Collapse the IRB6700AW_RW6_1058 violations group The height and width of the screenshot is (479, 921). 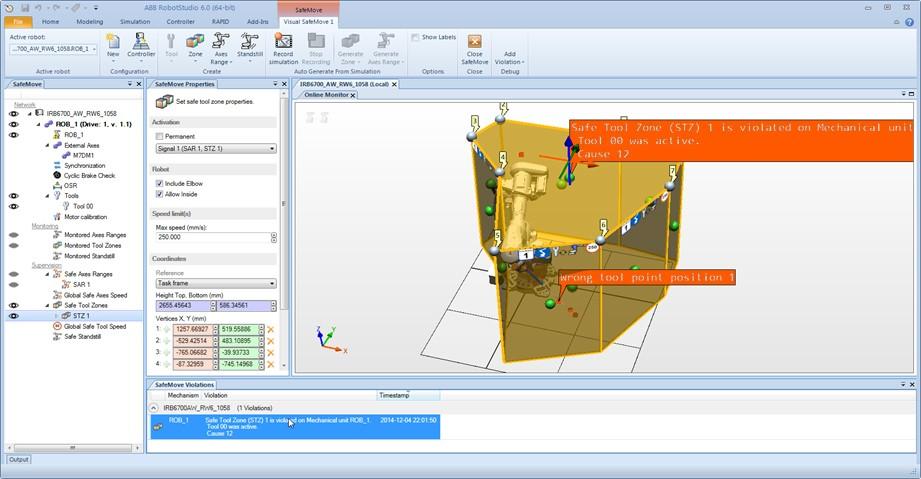tap(154, 407)
